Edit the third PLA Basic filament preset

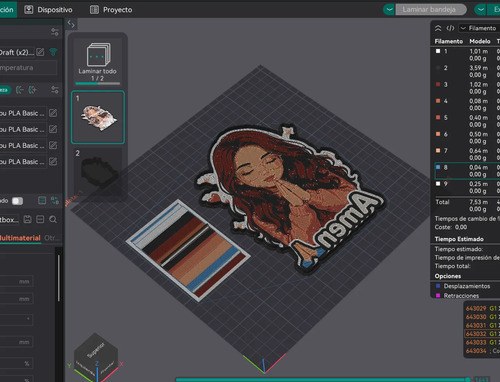tap(53, 145)
